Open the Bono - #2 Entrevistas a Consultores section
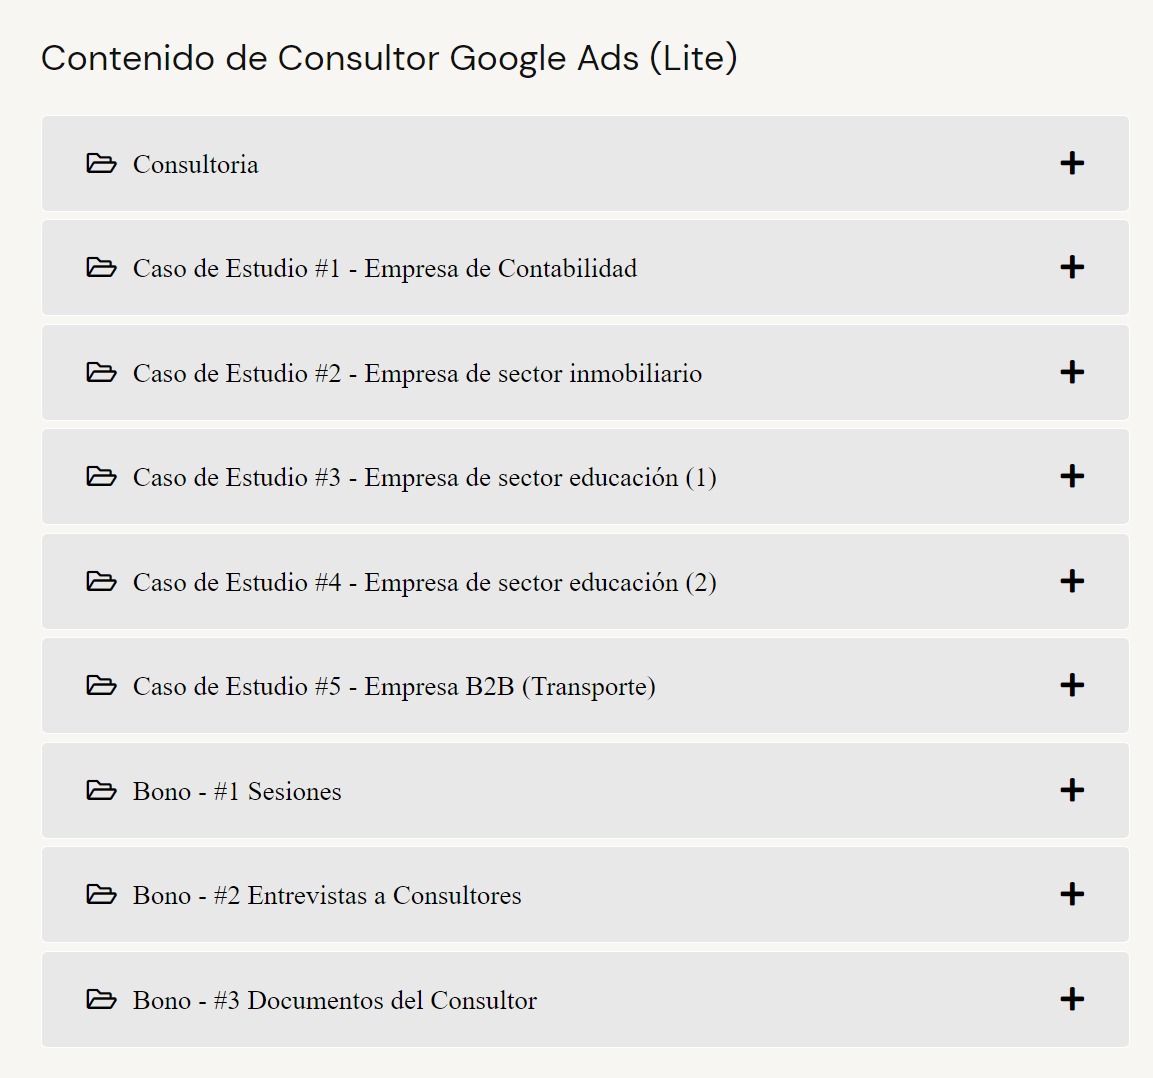Screen dimensions: 1153x1078 click(x=1071, y=894)
